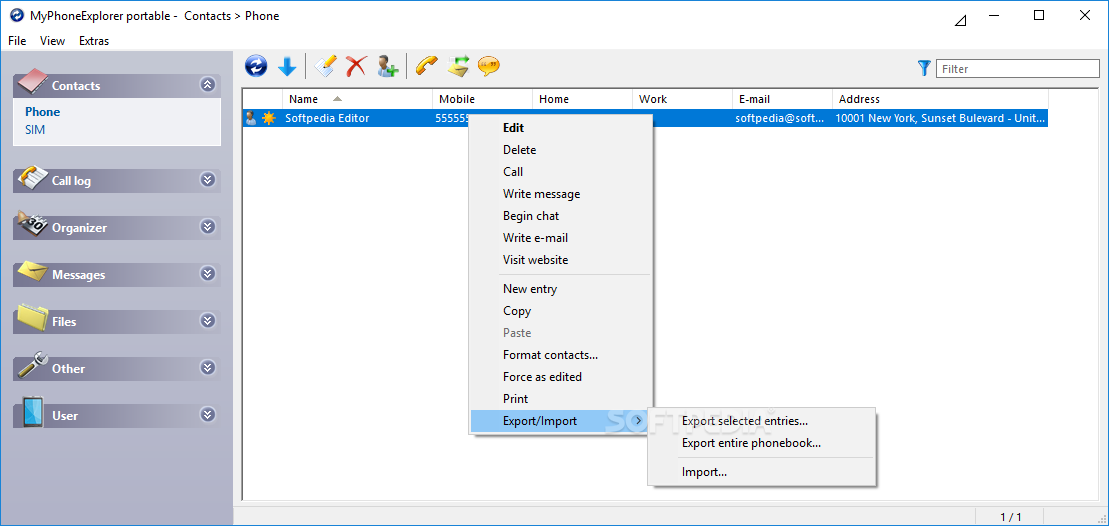Sort by the E-mail column header
The width and height of the screenshot is (1109, 526).
(x=782, y=99)
